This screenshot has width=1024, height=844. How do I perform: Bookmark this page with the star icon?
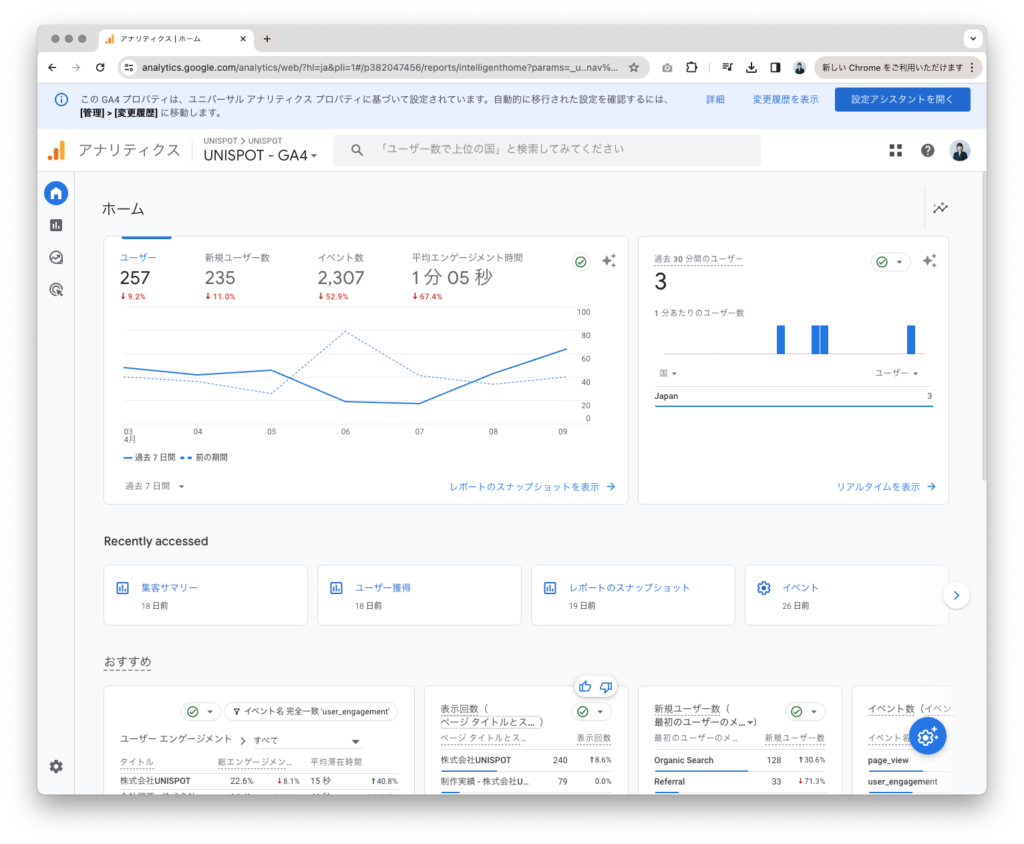click(633, 67)
